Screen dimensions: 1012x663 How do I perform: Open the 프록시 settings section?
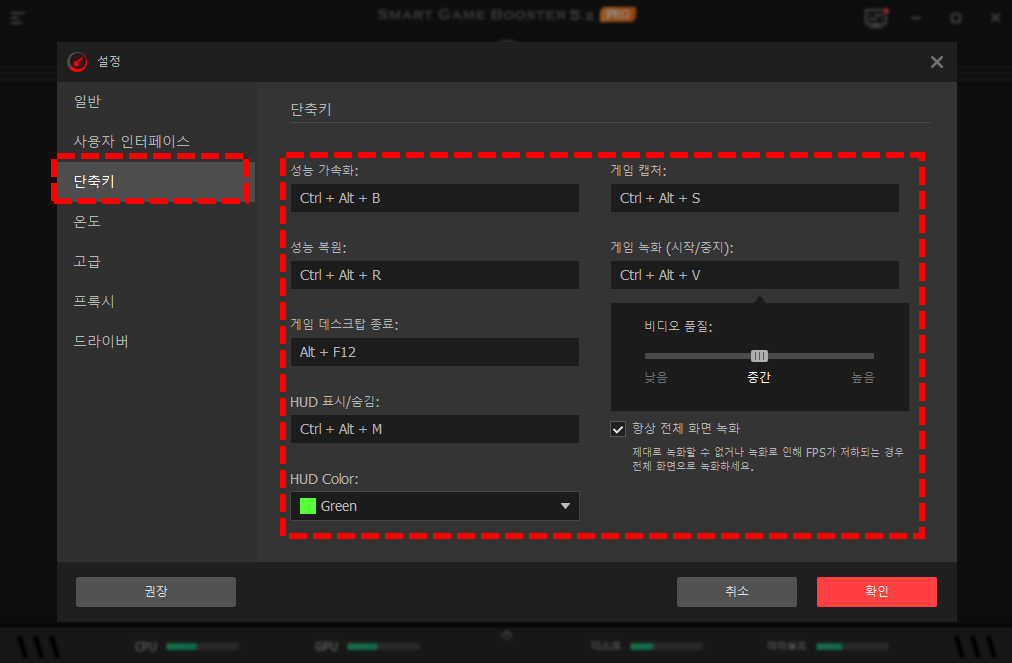pos(94,301)
